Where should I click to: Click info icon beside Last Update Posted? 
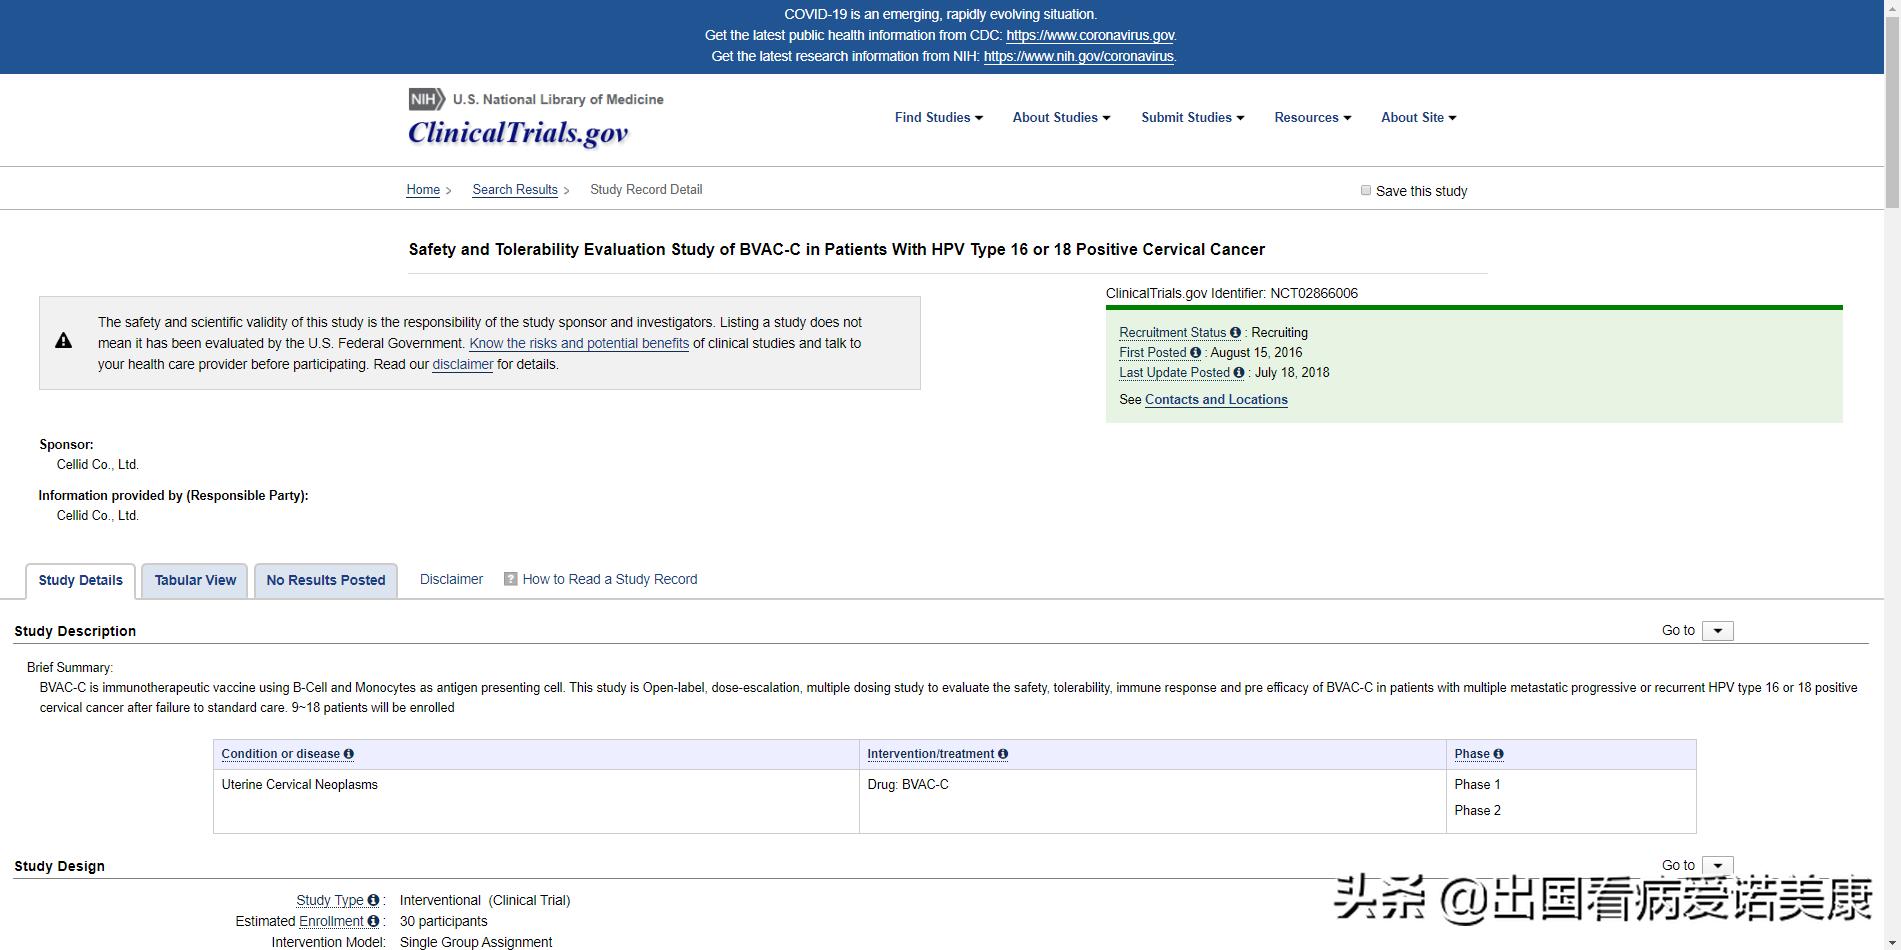click(1239, 373)
